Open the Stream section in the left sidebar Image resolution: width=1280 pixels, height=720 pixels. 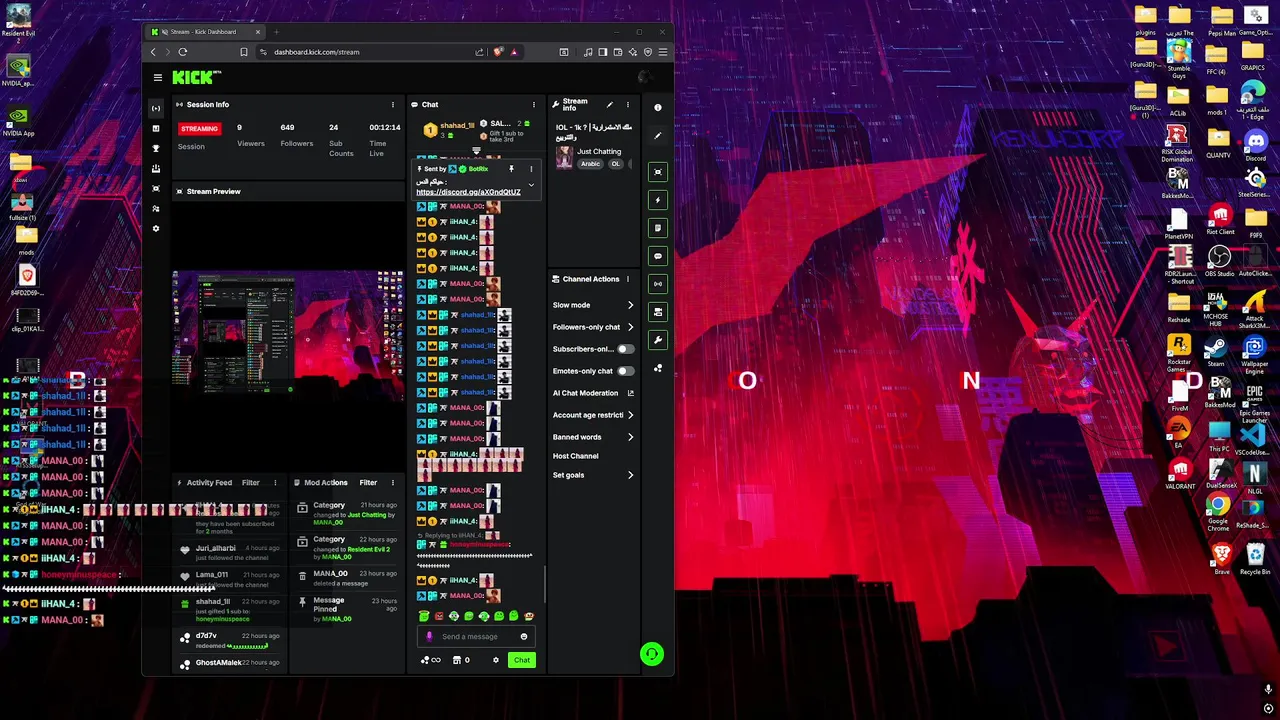(x=155, y=108)
